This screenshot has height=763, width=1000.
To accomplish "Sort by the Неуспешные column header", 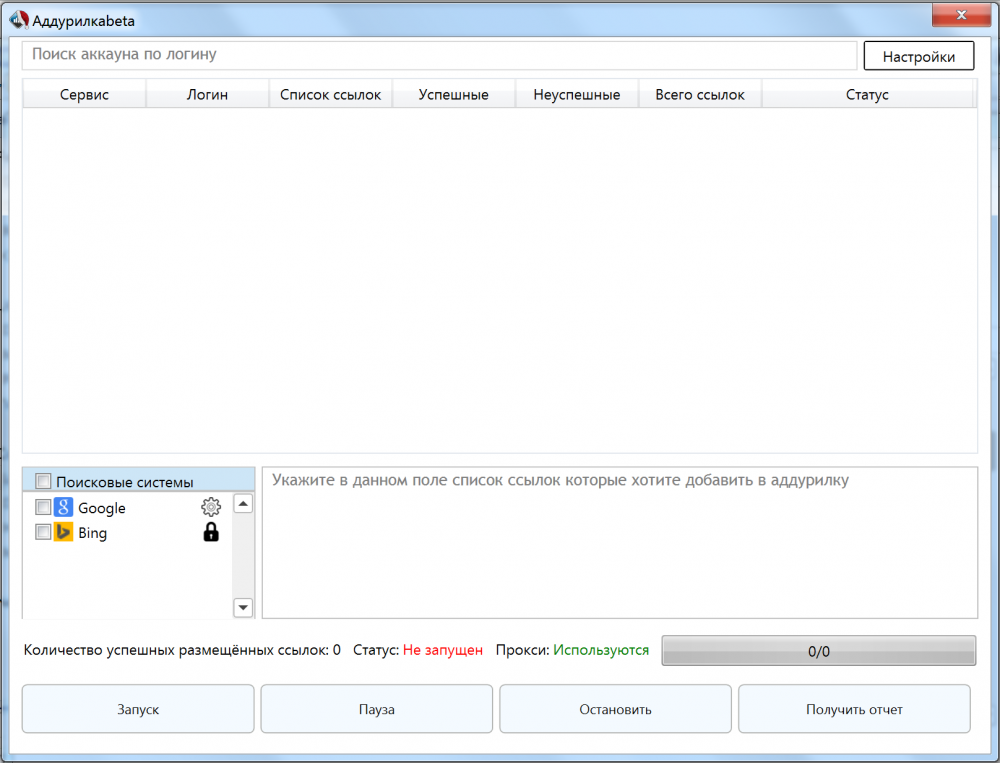I will coord(577,94).
